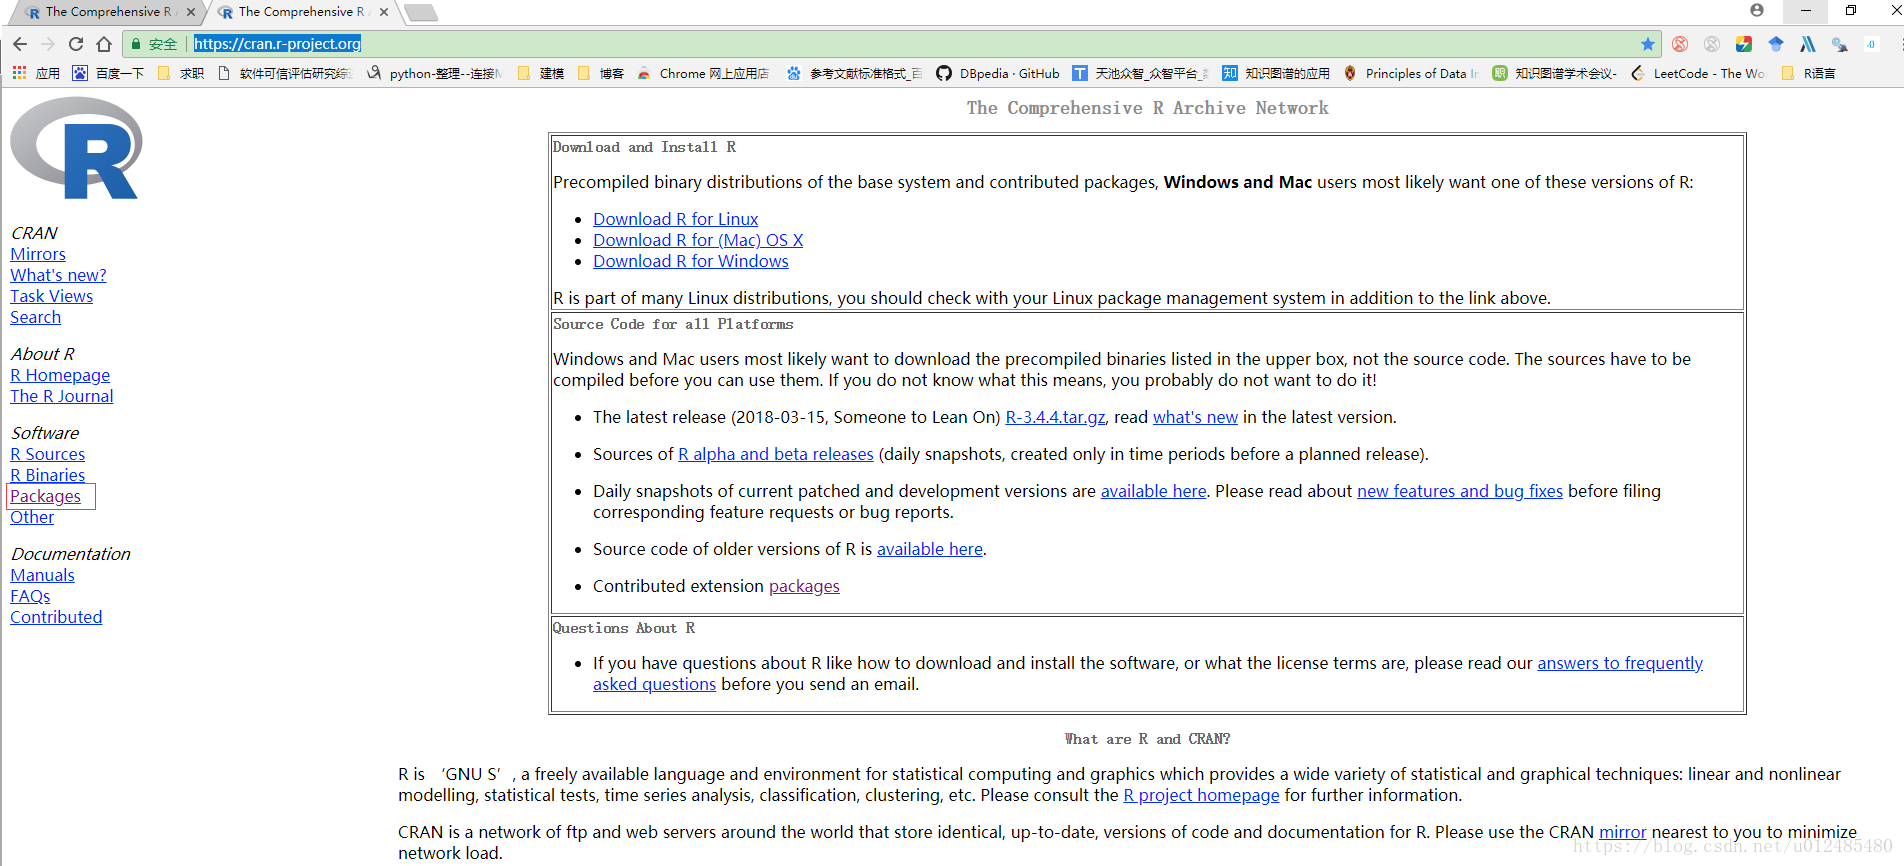Viewport: 1904px width, 866px height.
Task: Open the CRAN mirror link
Action: coord(1622,832)
